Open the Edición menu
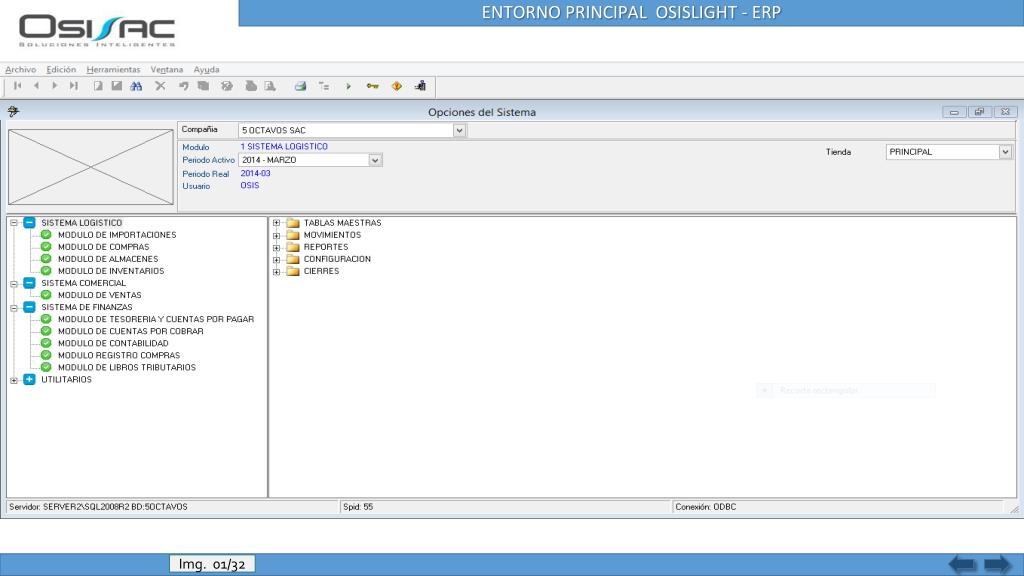 click(x=61, y=69)
